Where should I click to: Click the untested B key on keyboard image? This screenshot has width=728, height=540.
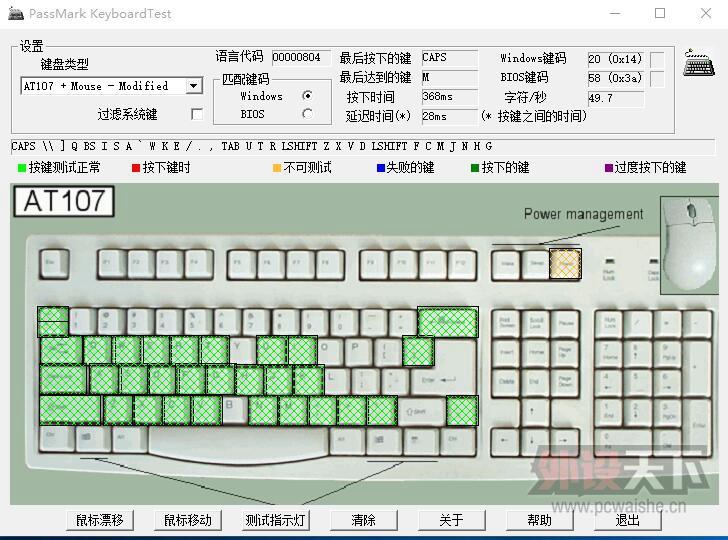[x=234, y=410]
